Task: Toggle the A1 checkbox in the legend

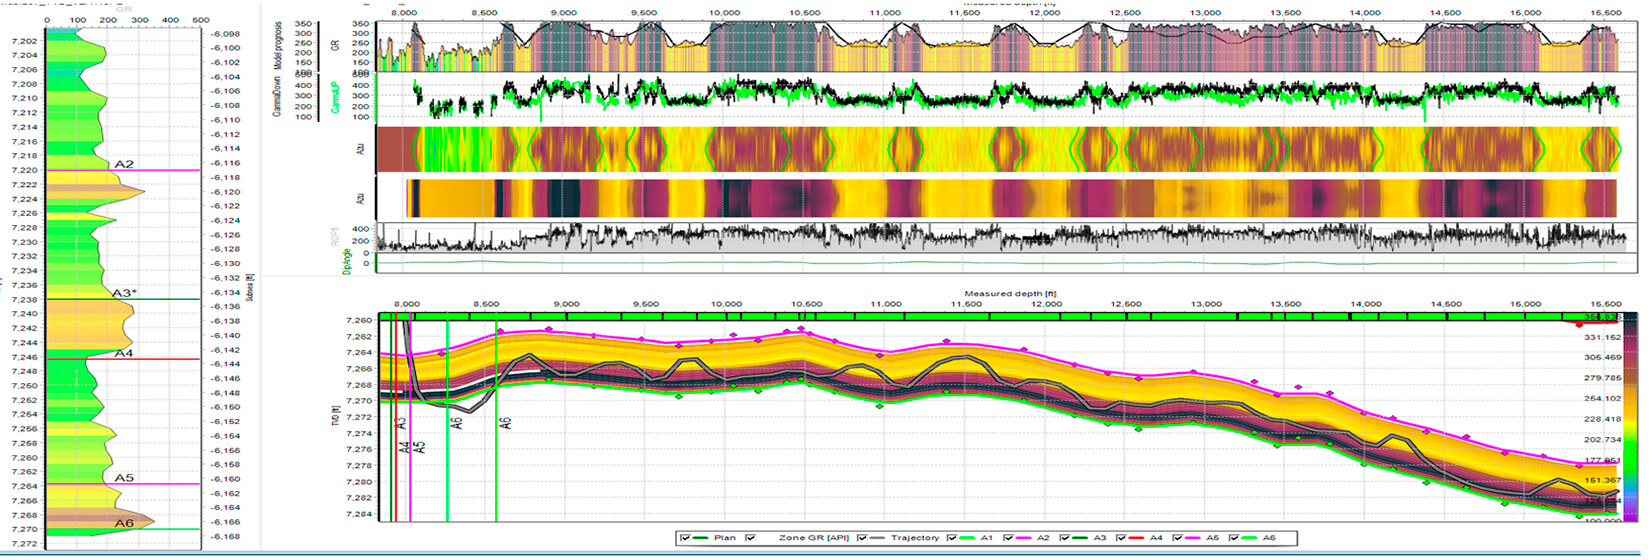Action: 952,538
